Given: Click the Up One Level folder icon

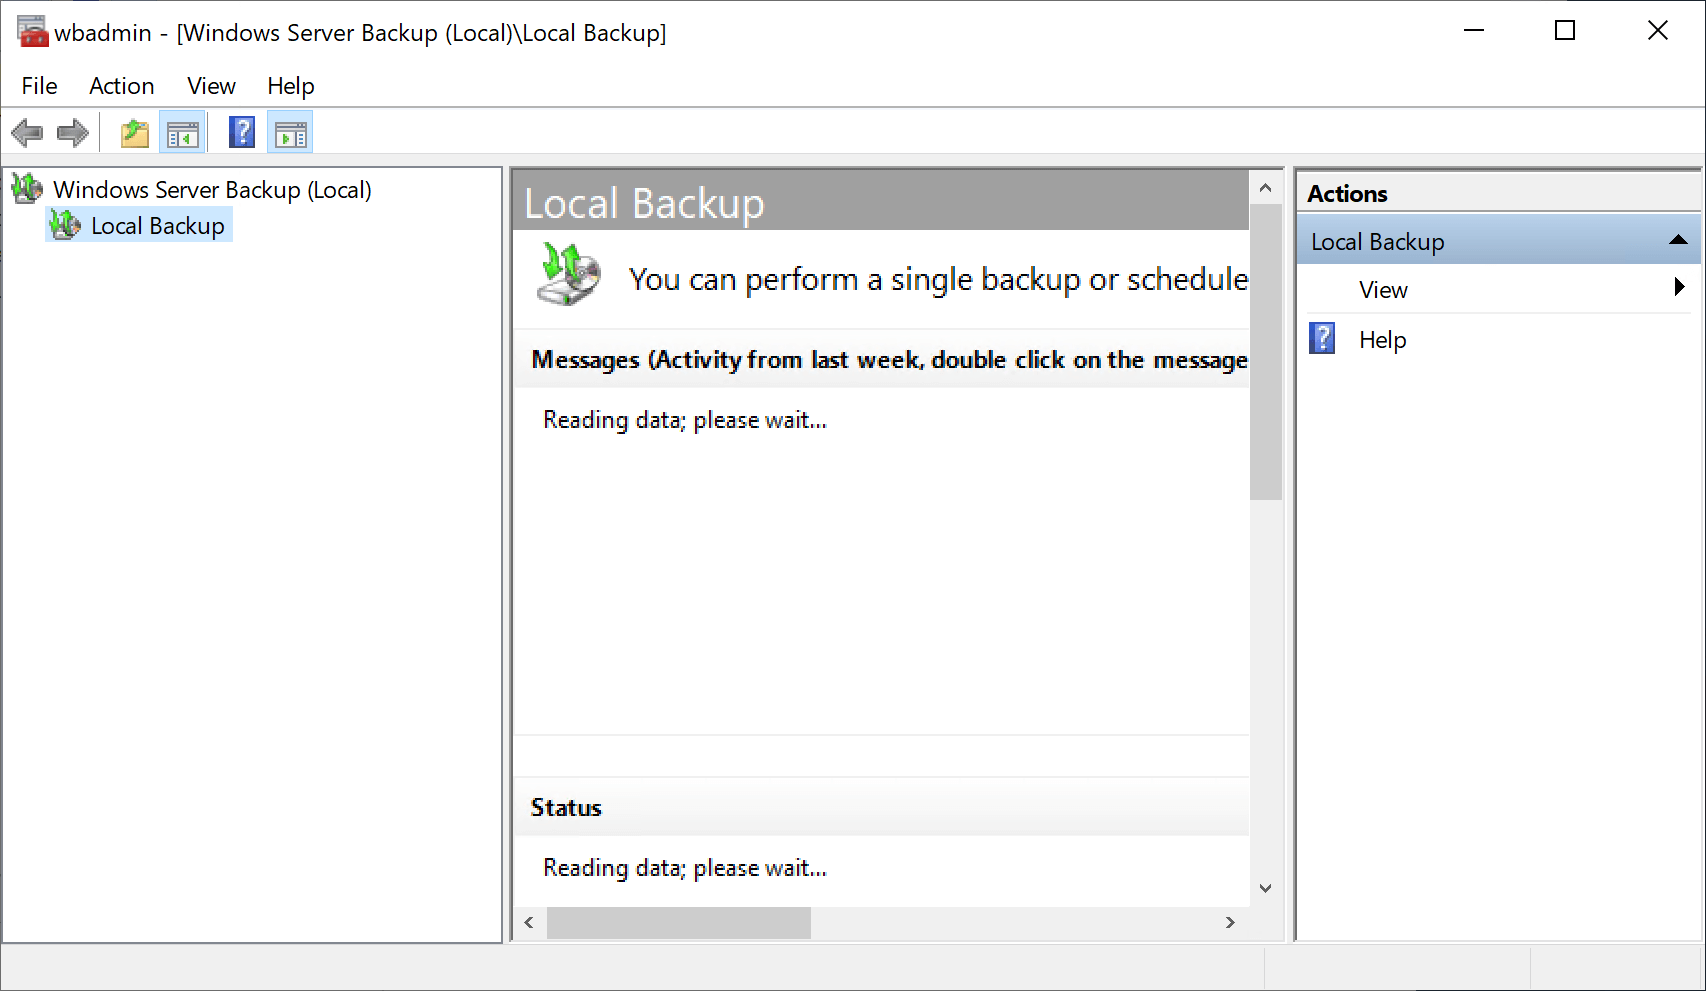Looking at the screenshot, I should 135,133.
